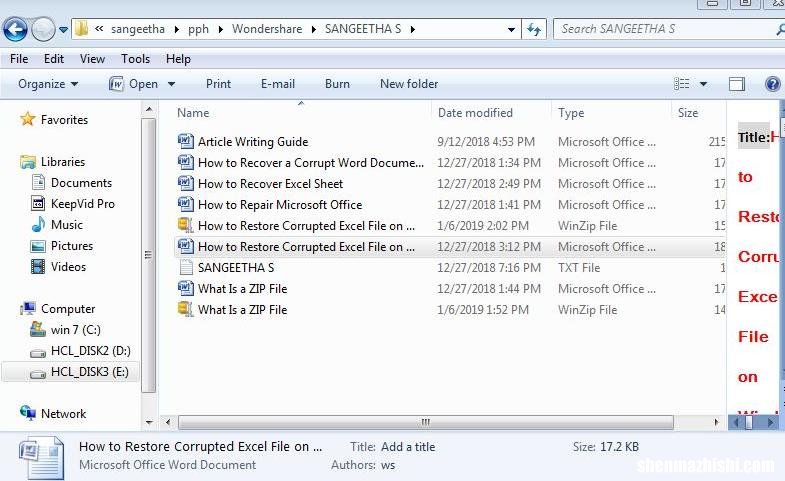Image resolution: width=785 pixels, height=481 pixels.
Task: Sort by Date modified column header
Action: click(475, 113)
